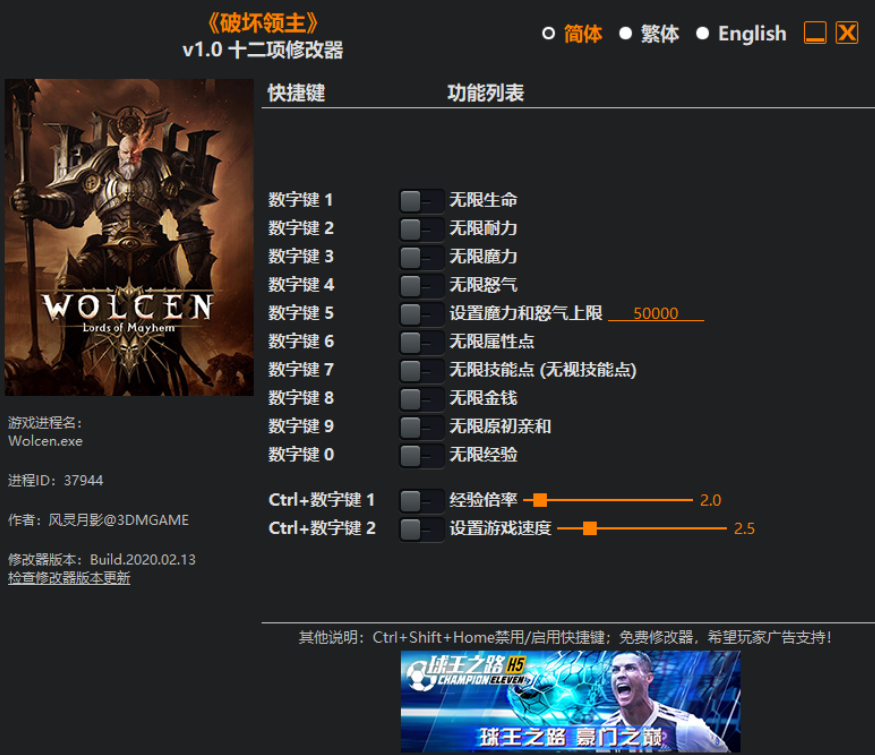Viewport: 875px width, 755px height.
Task: Turn on 无限魔力 switch
Action: coord(421,257)
